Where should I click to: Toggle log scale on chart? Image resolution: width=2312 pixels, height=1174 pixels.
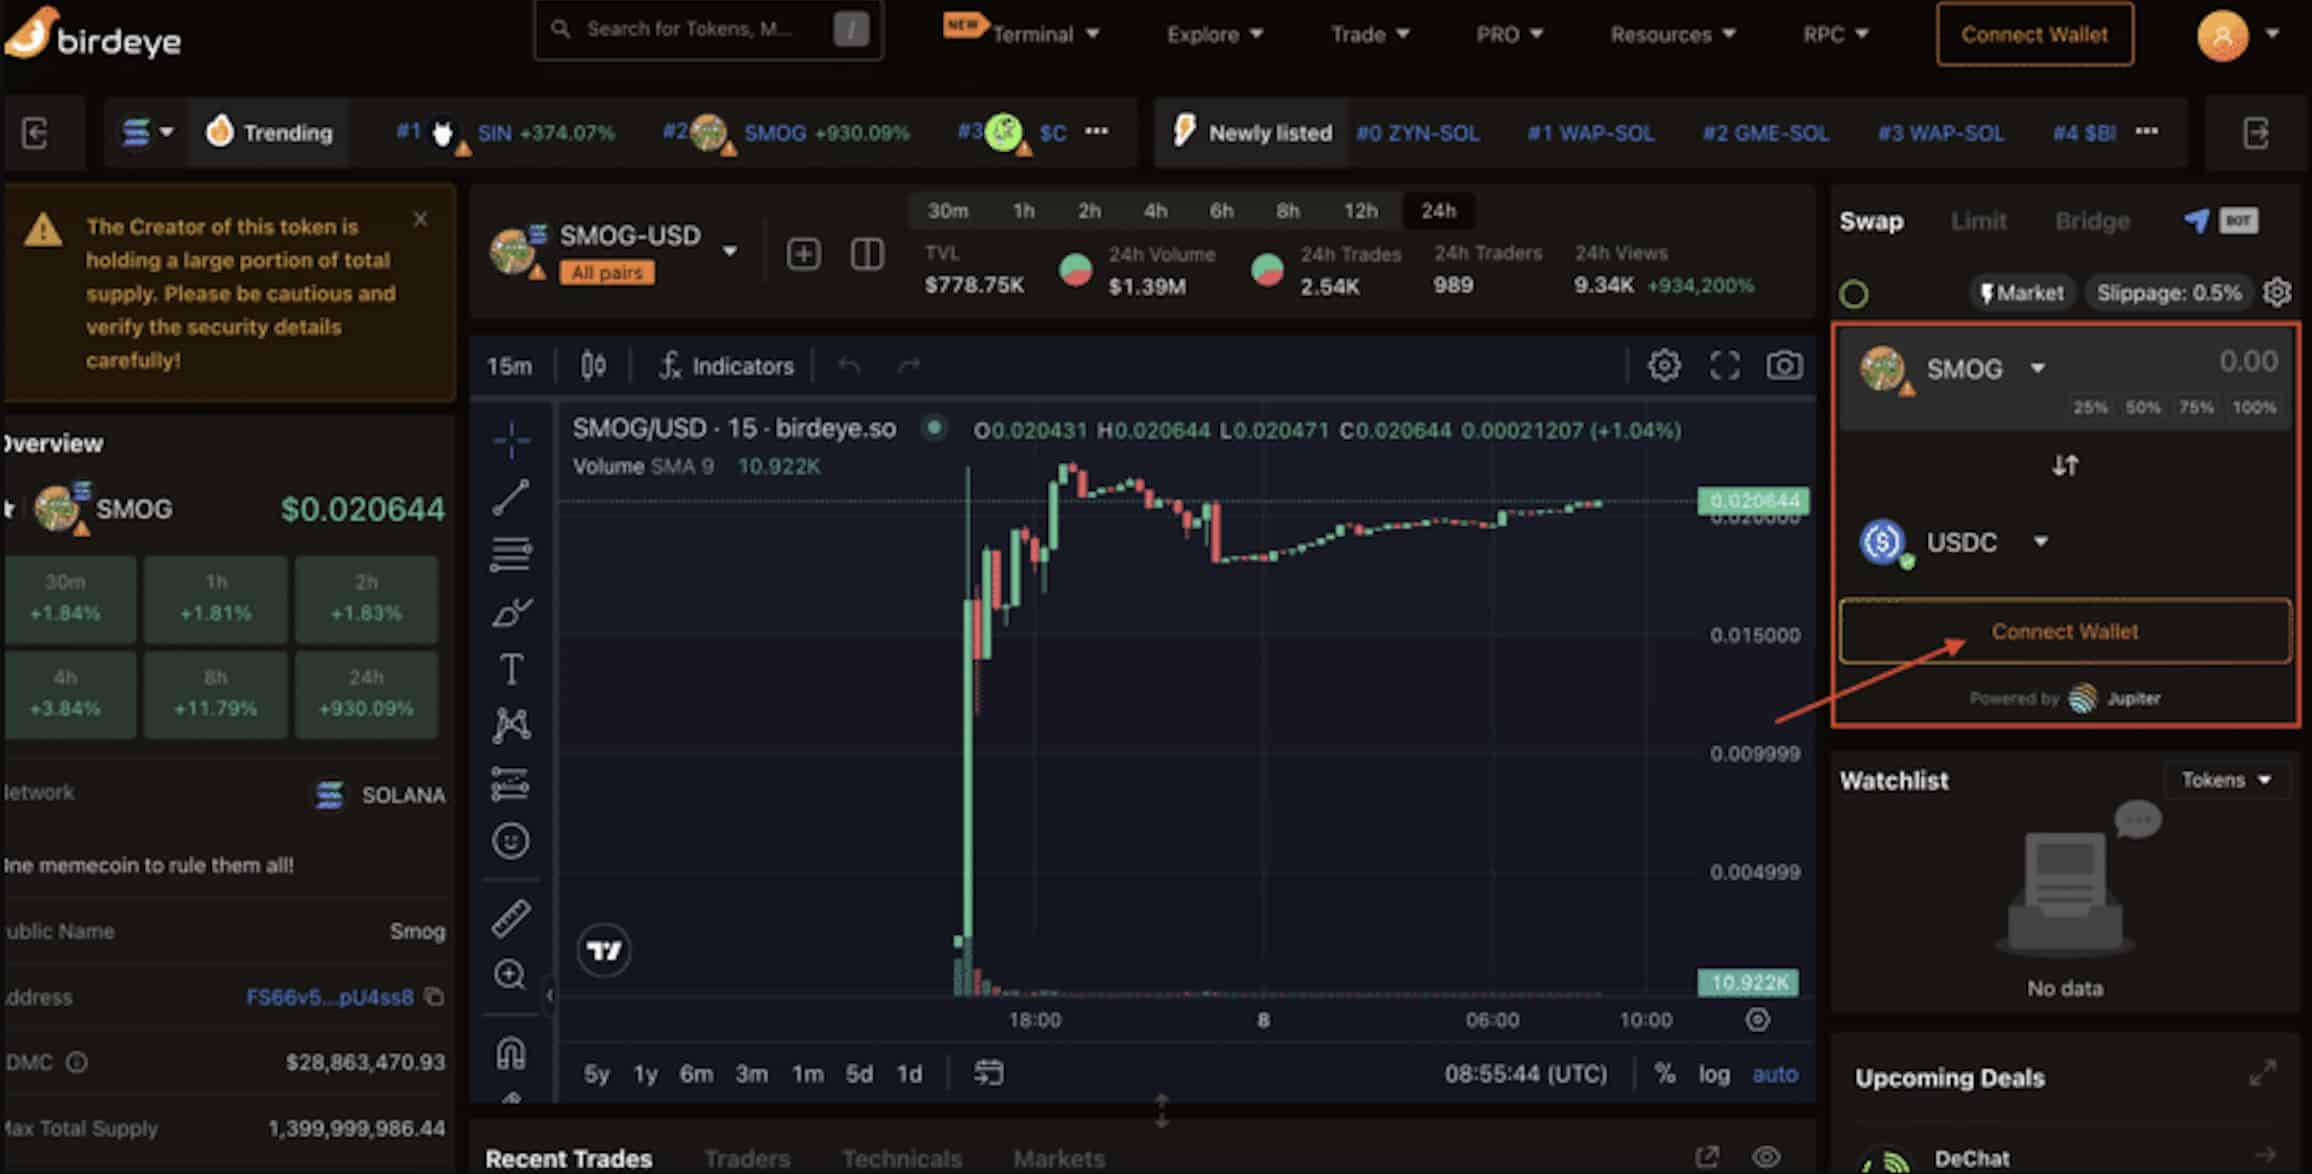point(1714,1074)
